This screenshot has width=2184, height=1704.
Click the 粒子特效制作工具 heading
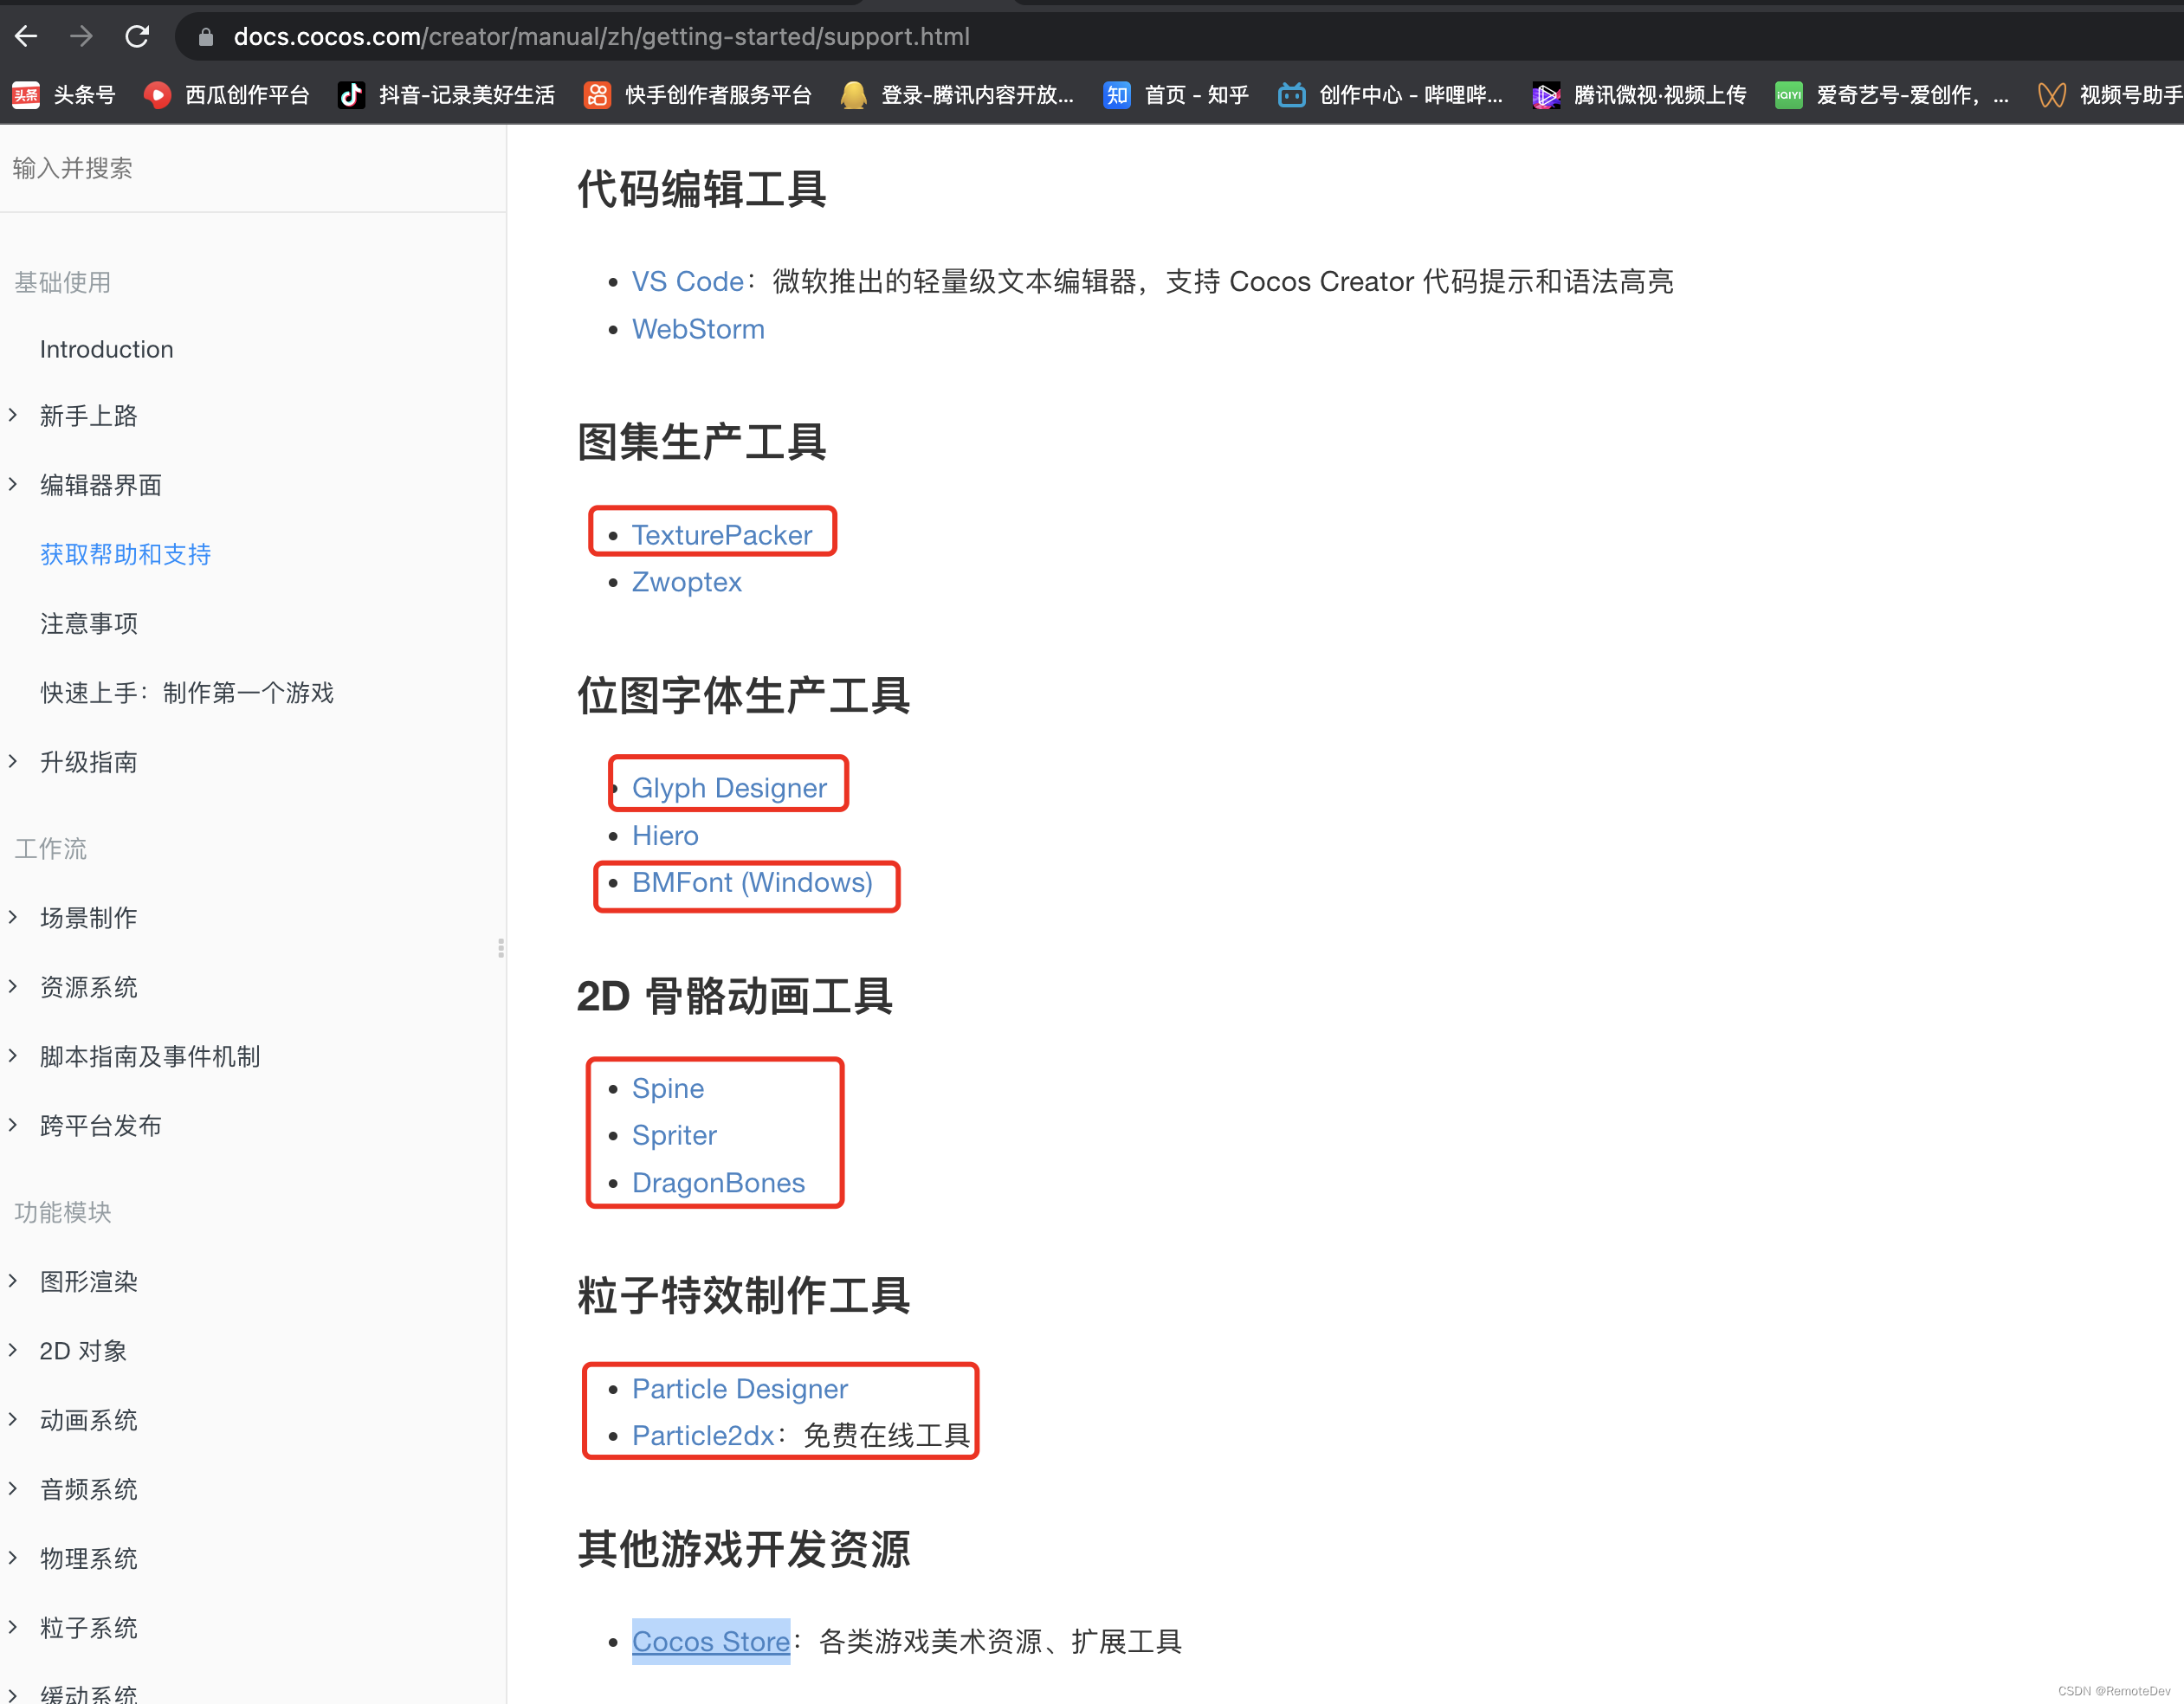coord(743,1295)
